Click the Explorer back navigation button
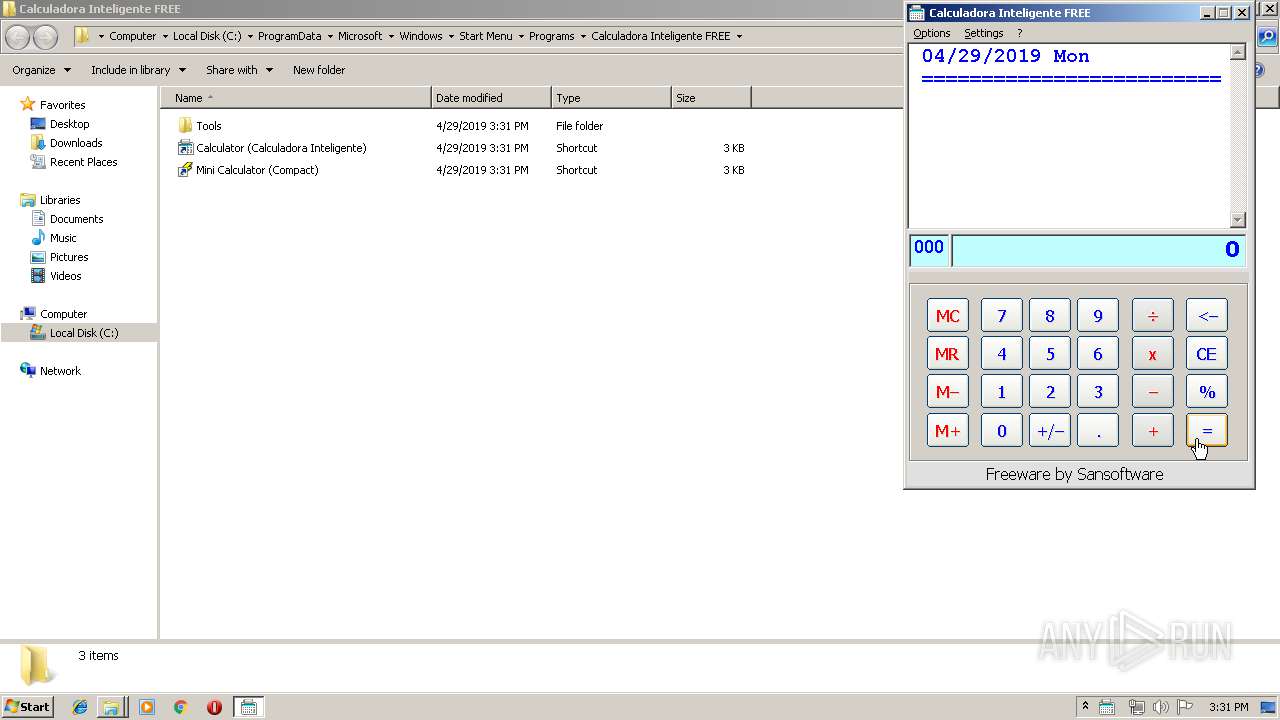 17,37
